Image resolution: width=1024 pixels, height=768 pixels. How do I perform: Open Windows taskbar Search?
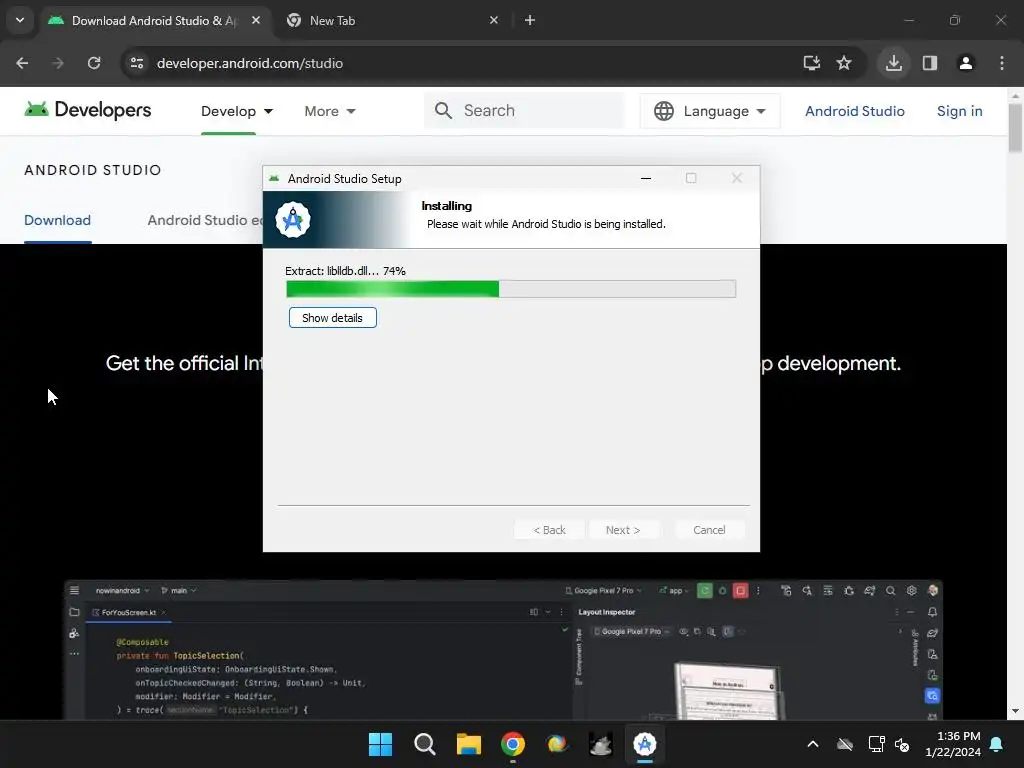(x=424, y=744)
